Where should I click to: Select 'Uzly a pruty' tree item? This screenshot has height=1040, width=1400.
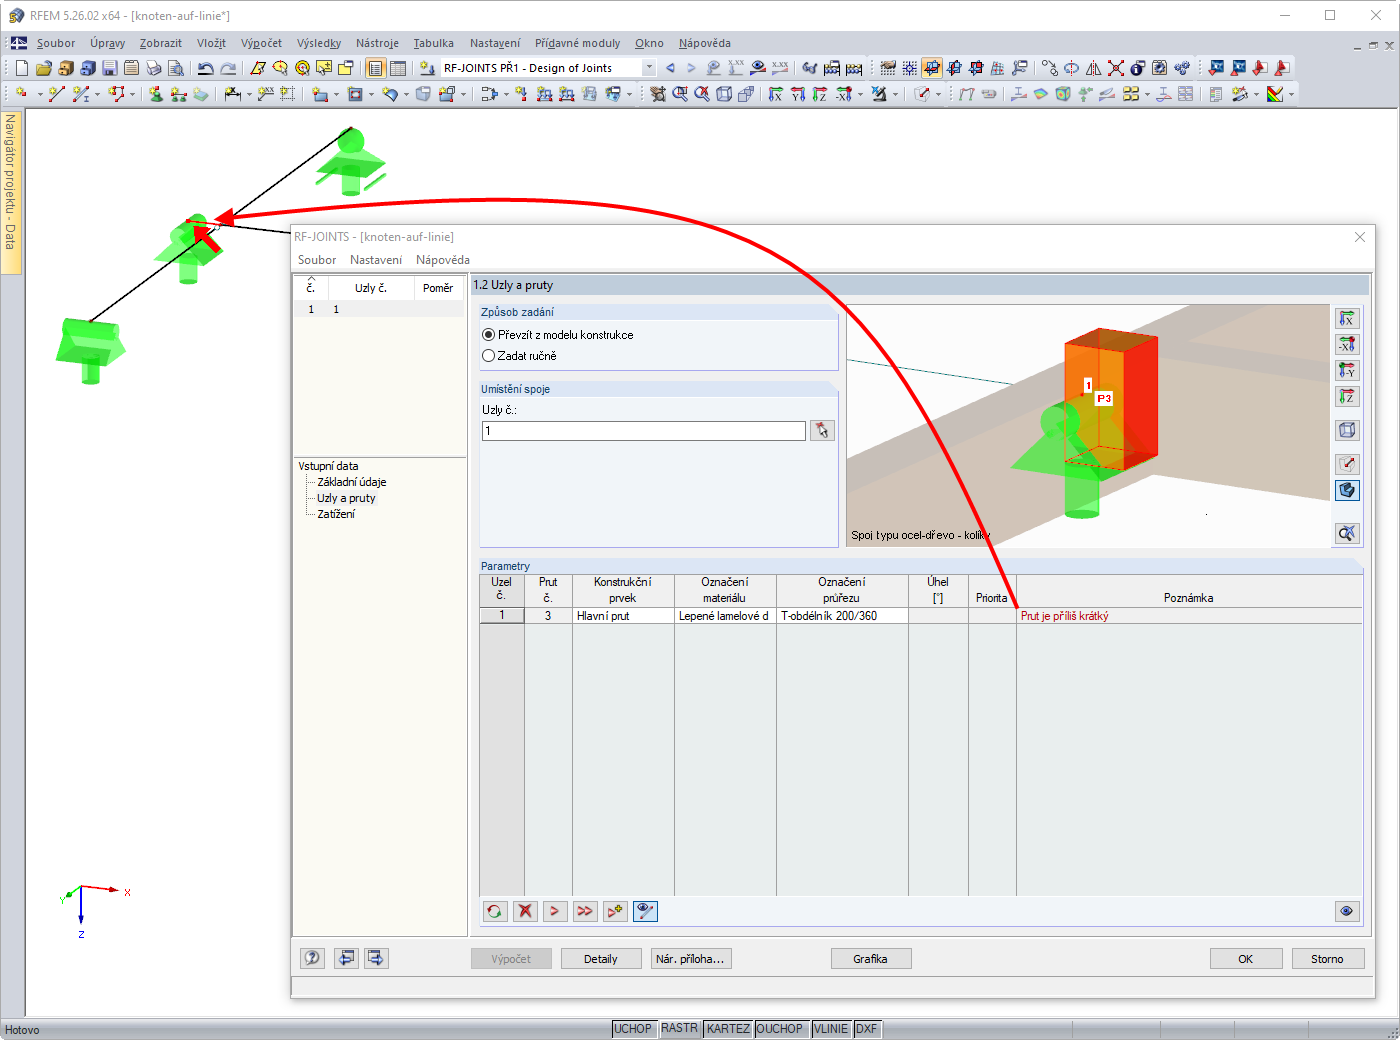[x=347, y=498]
